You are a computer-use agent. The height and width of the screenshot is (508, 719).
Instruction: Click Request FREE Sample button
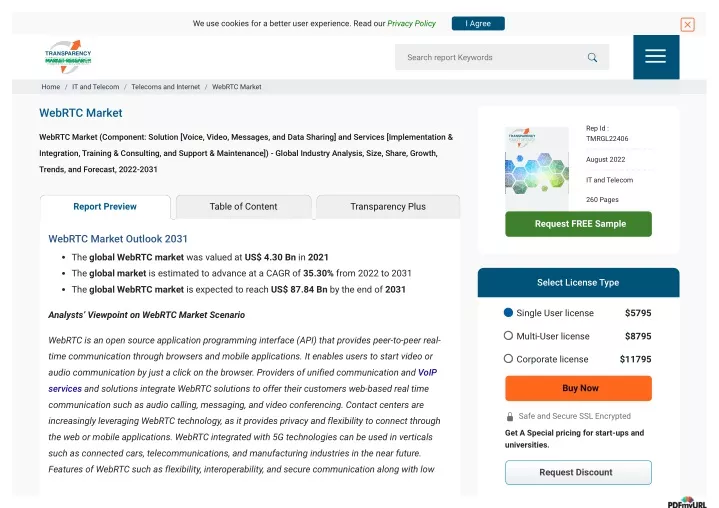(x=578, y=224)
